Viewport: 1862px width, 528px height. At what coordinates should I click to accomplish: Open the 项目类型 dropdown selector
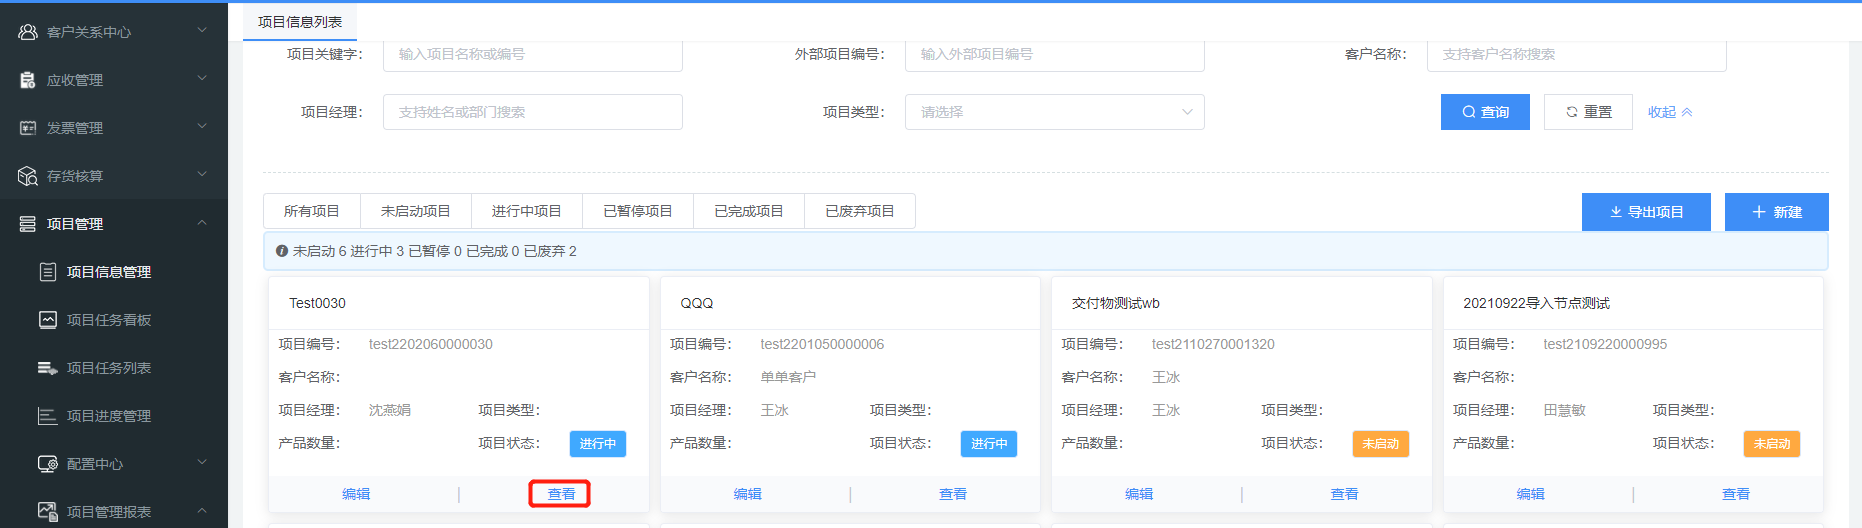[x=1054, y=112]
